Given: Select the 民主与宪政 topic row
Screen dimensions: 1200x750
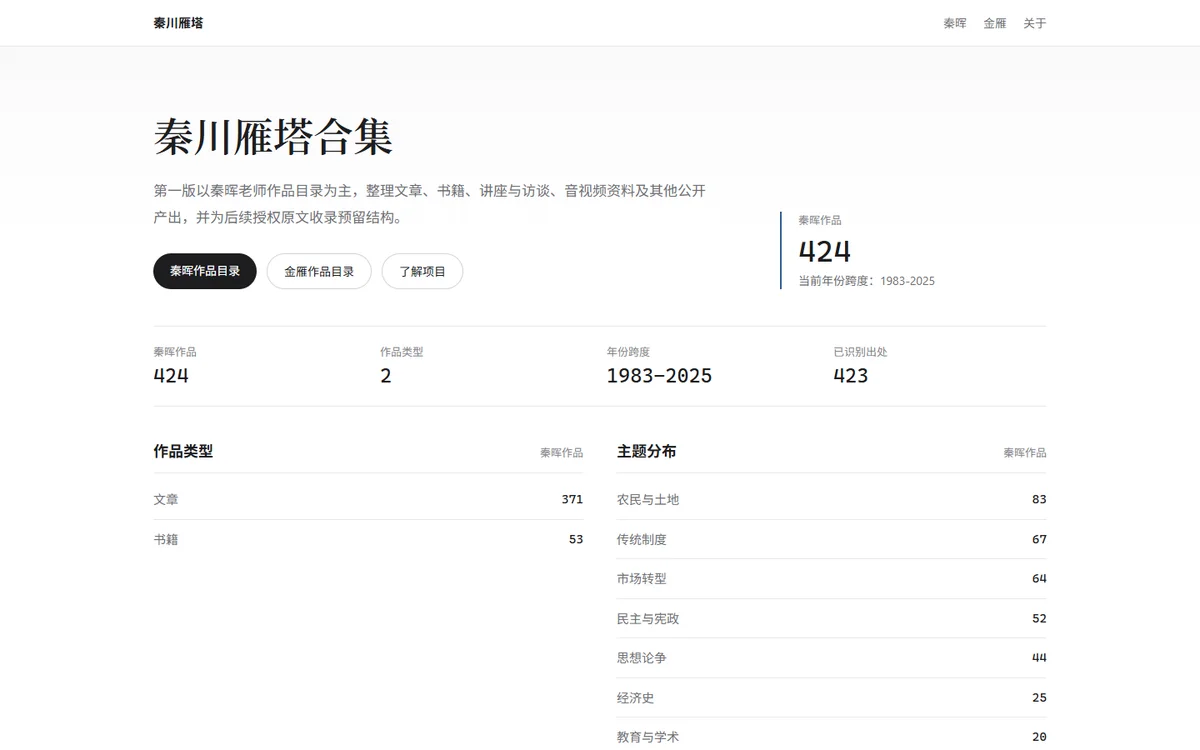Looking at the screenshot, I should coord(832,618).
